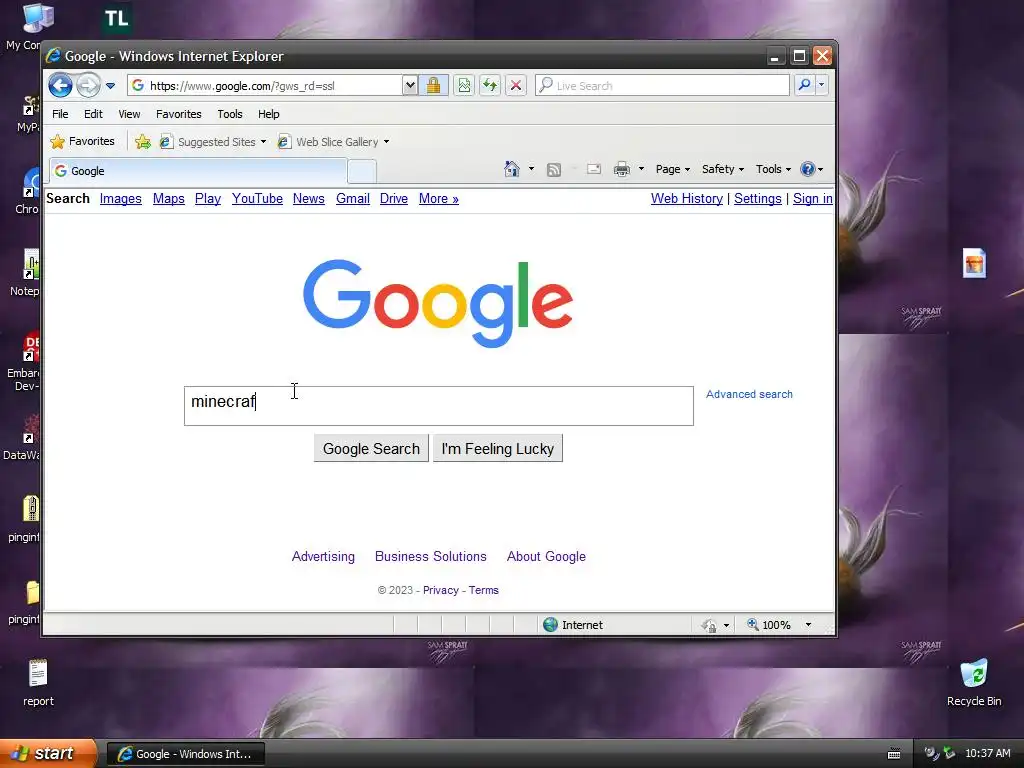Screen dimensions: 1024x768
Task: Open Google Settings link
Action: point(758,199)
